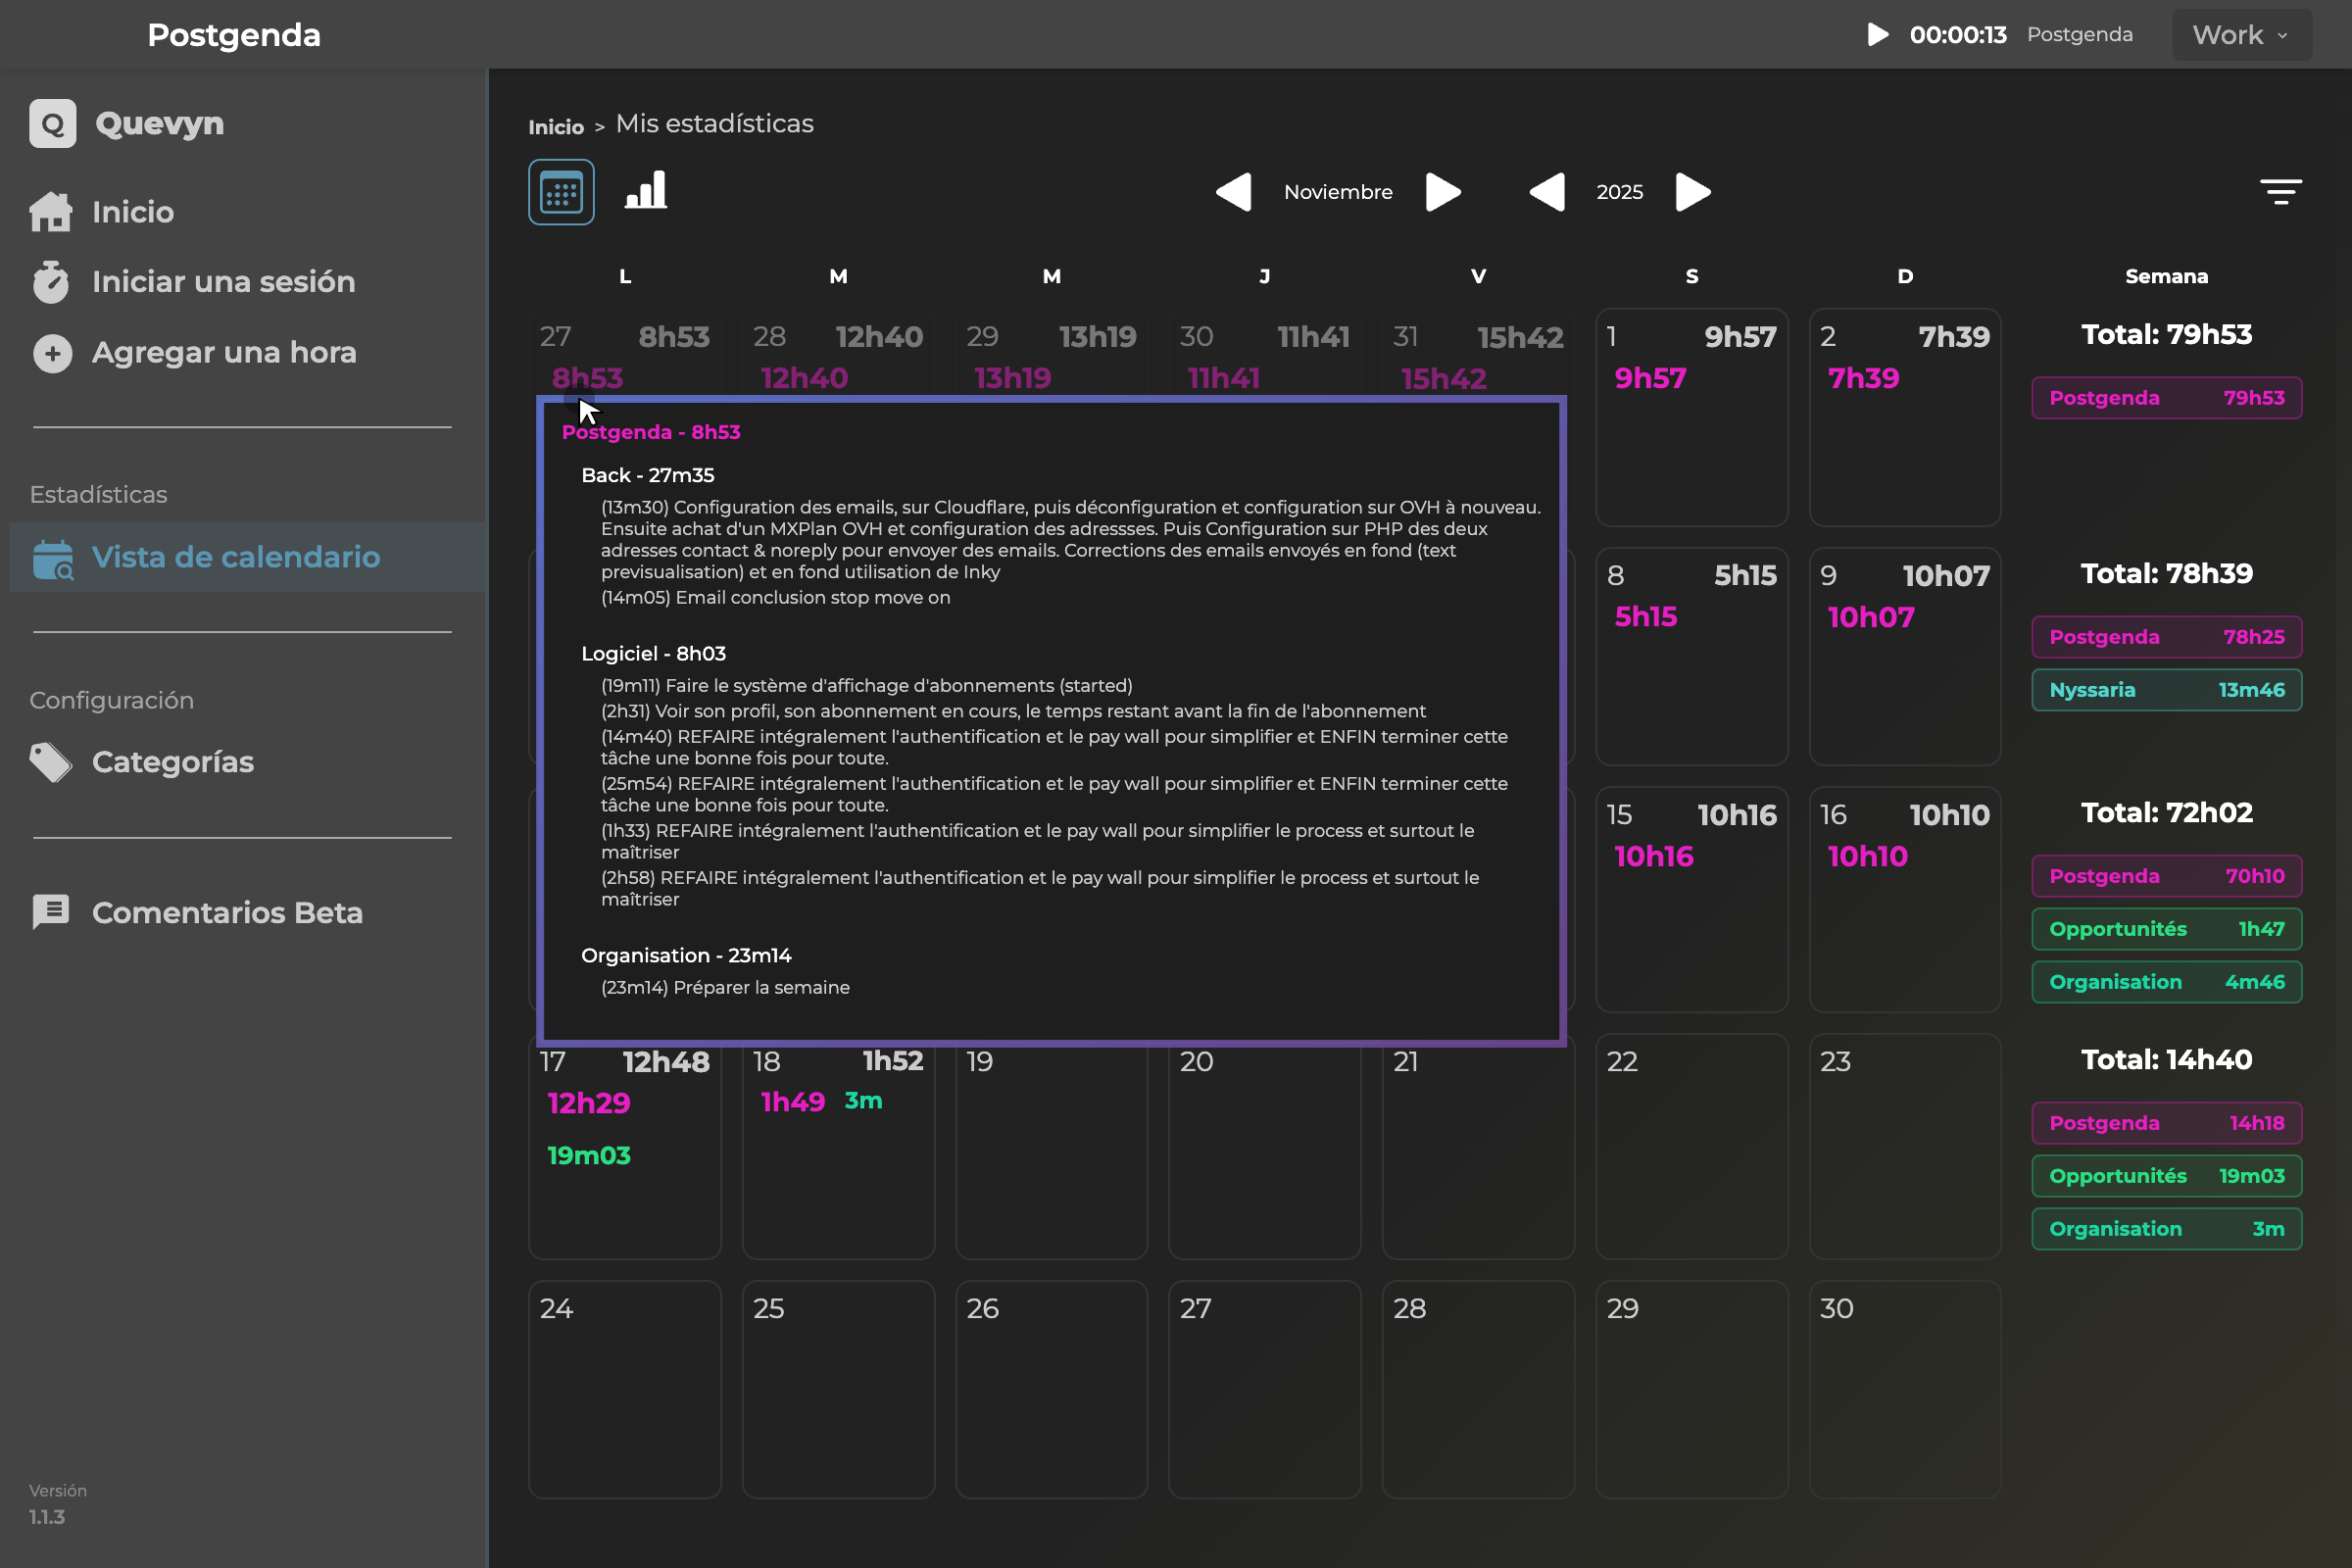Switch to bar chart view icon
Screen dimensions: 2352x1568
[646, 190]
